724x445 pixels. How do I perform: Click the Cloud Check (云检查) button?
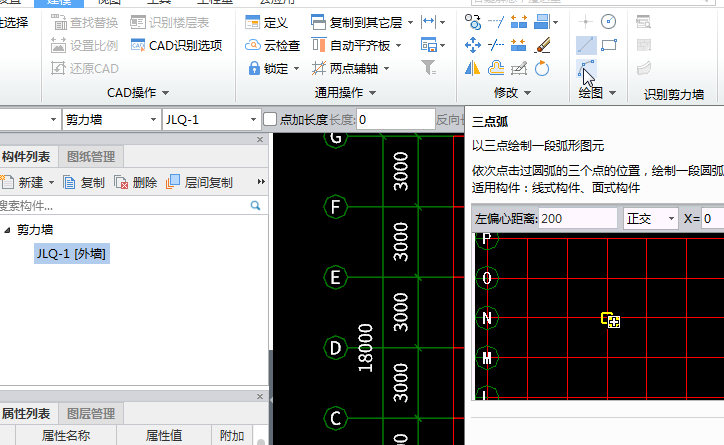pyautogui.click(x=273, y=46)
